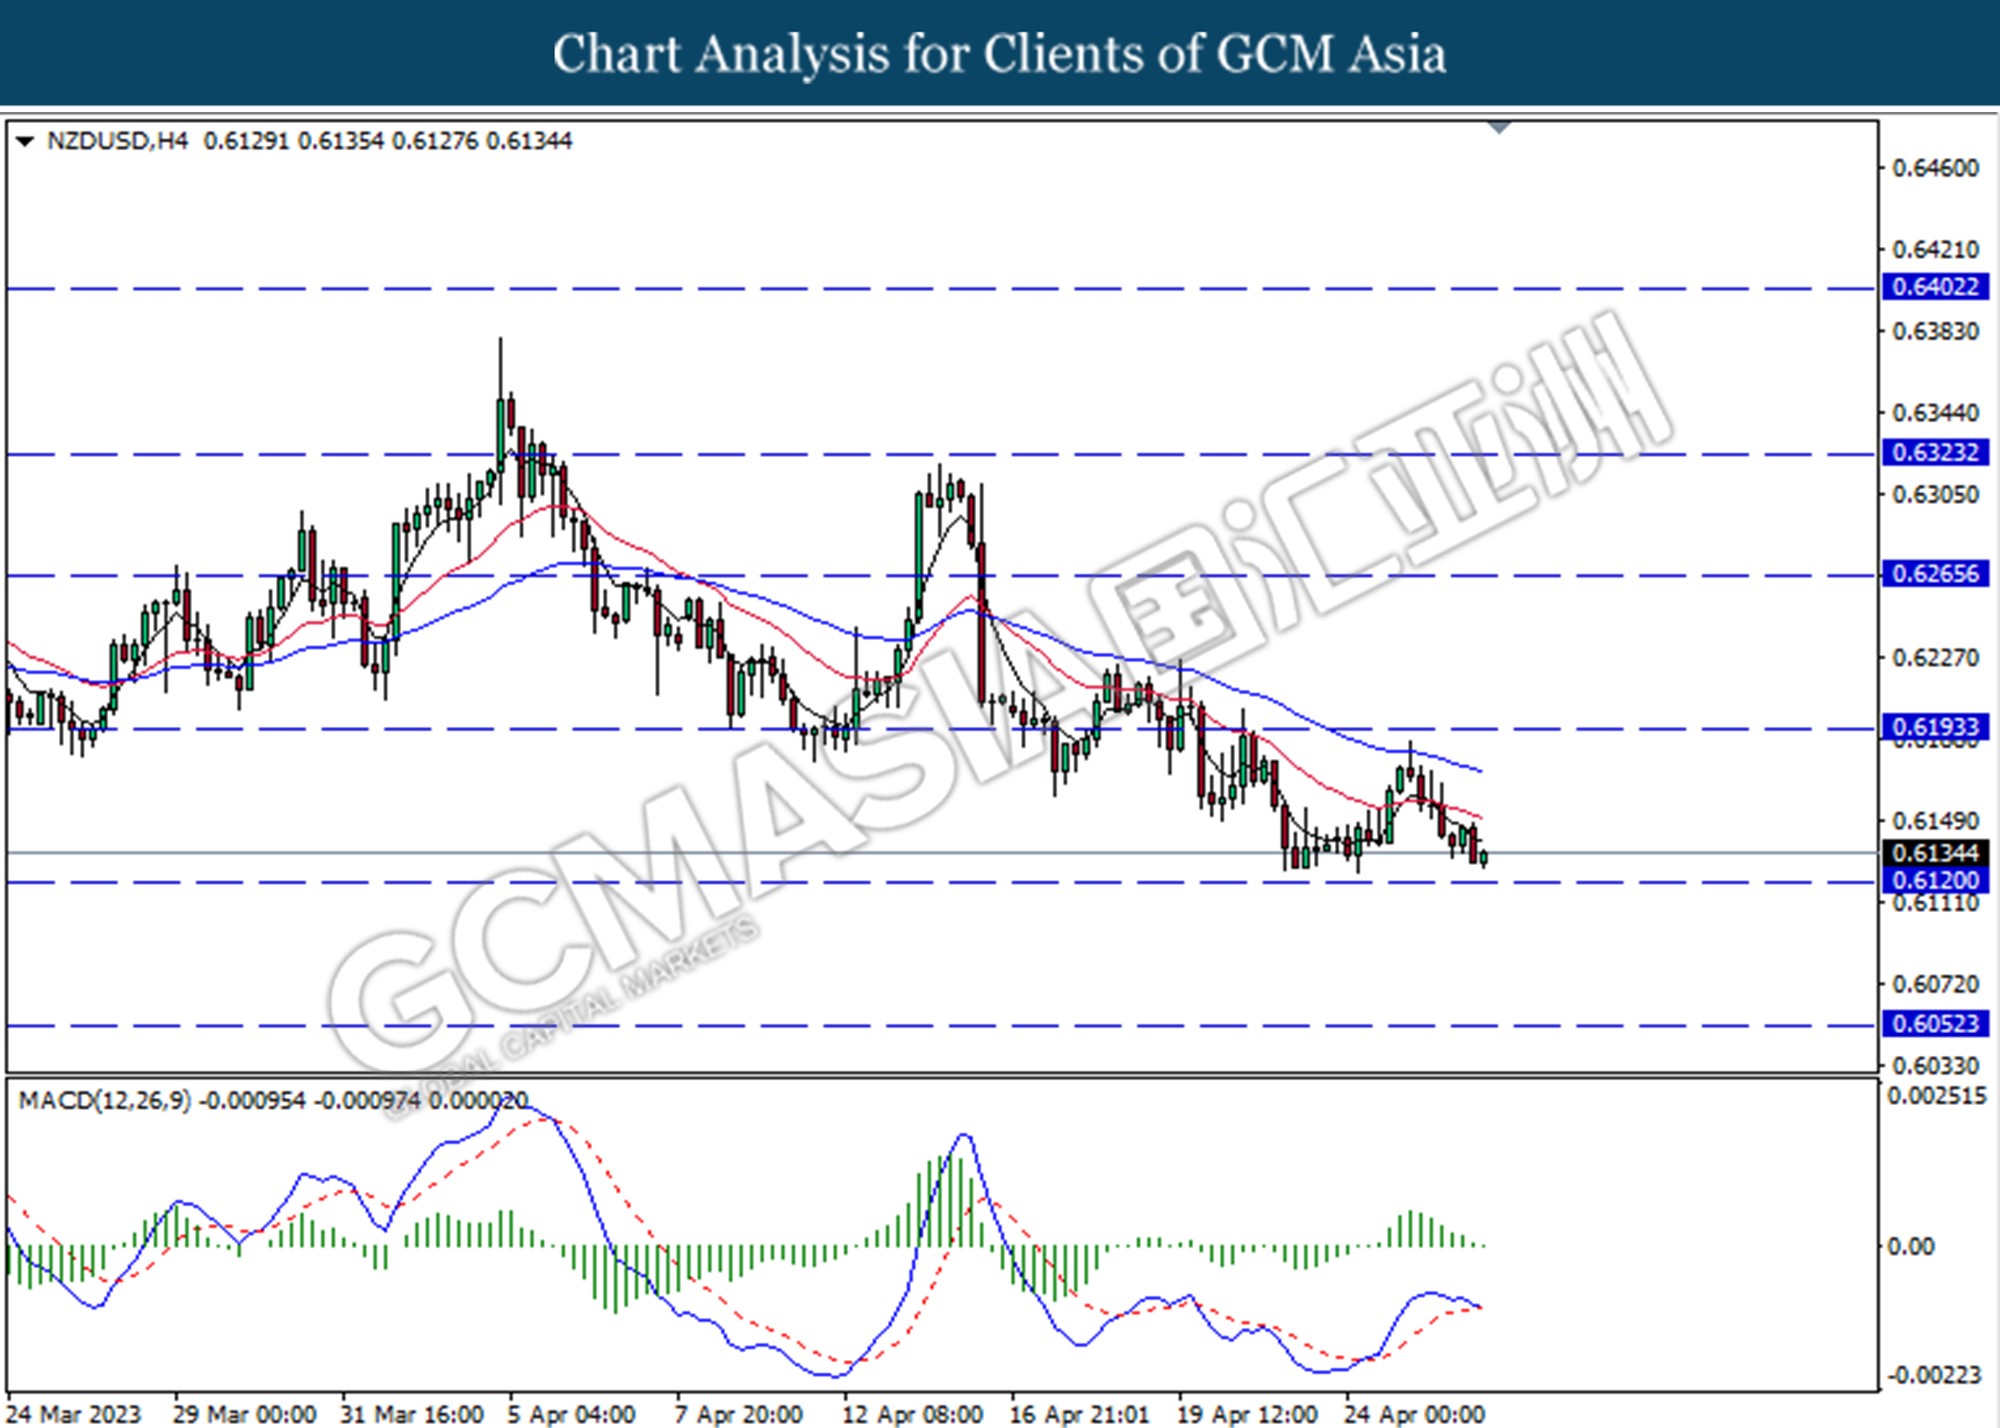Click the 0.64600 price axis value

(x=1936, y=168)
